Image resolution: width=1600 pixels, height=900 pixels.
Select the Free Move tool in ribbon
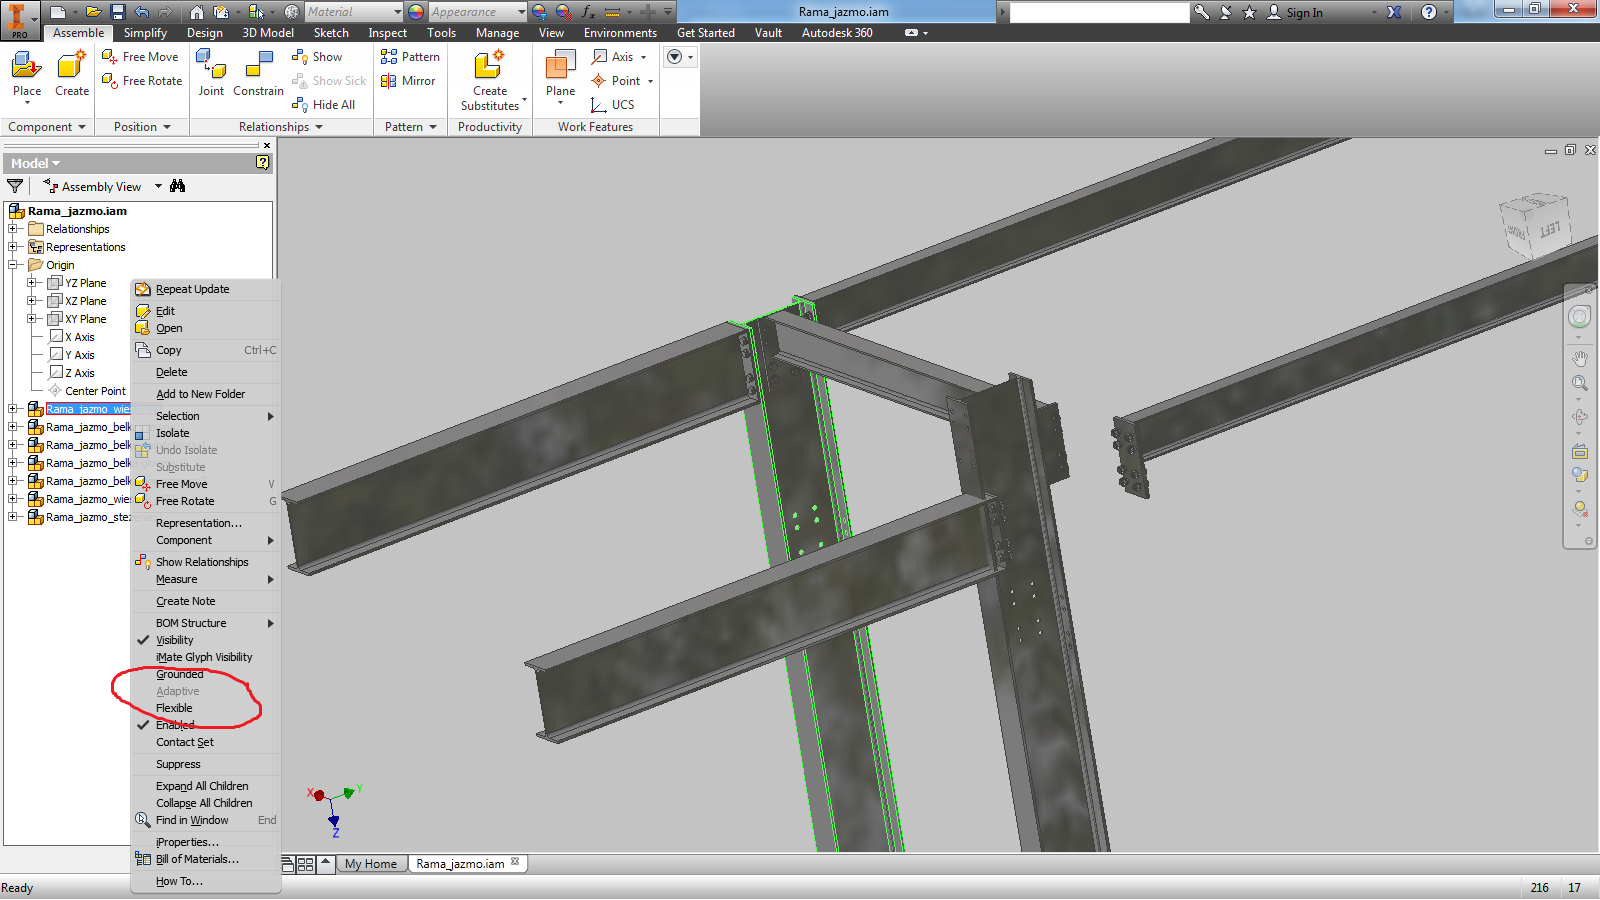coord(140,57)
